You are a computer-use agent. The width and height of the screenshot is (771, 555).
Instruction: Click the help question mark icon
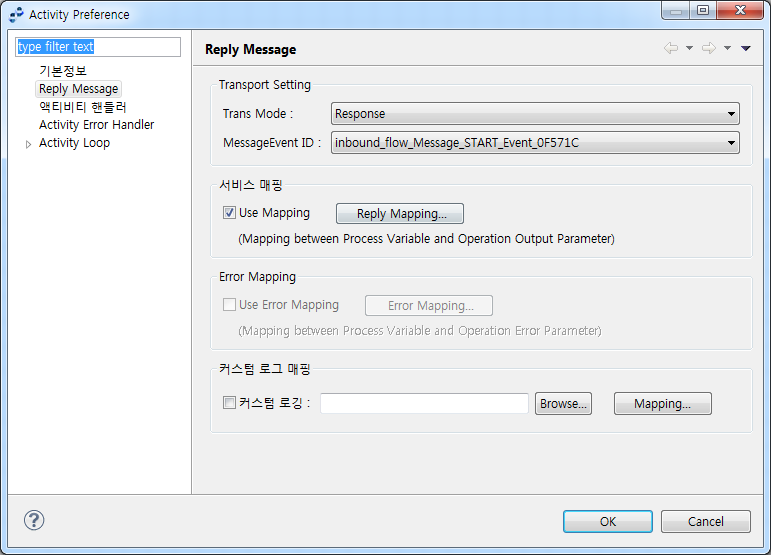(34, 520)
